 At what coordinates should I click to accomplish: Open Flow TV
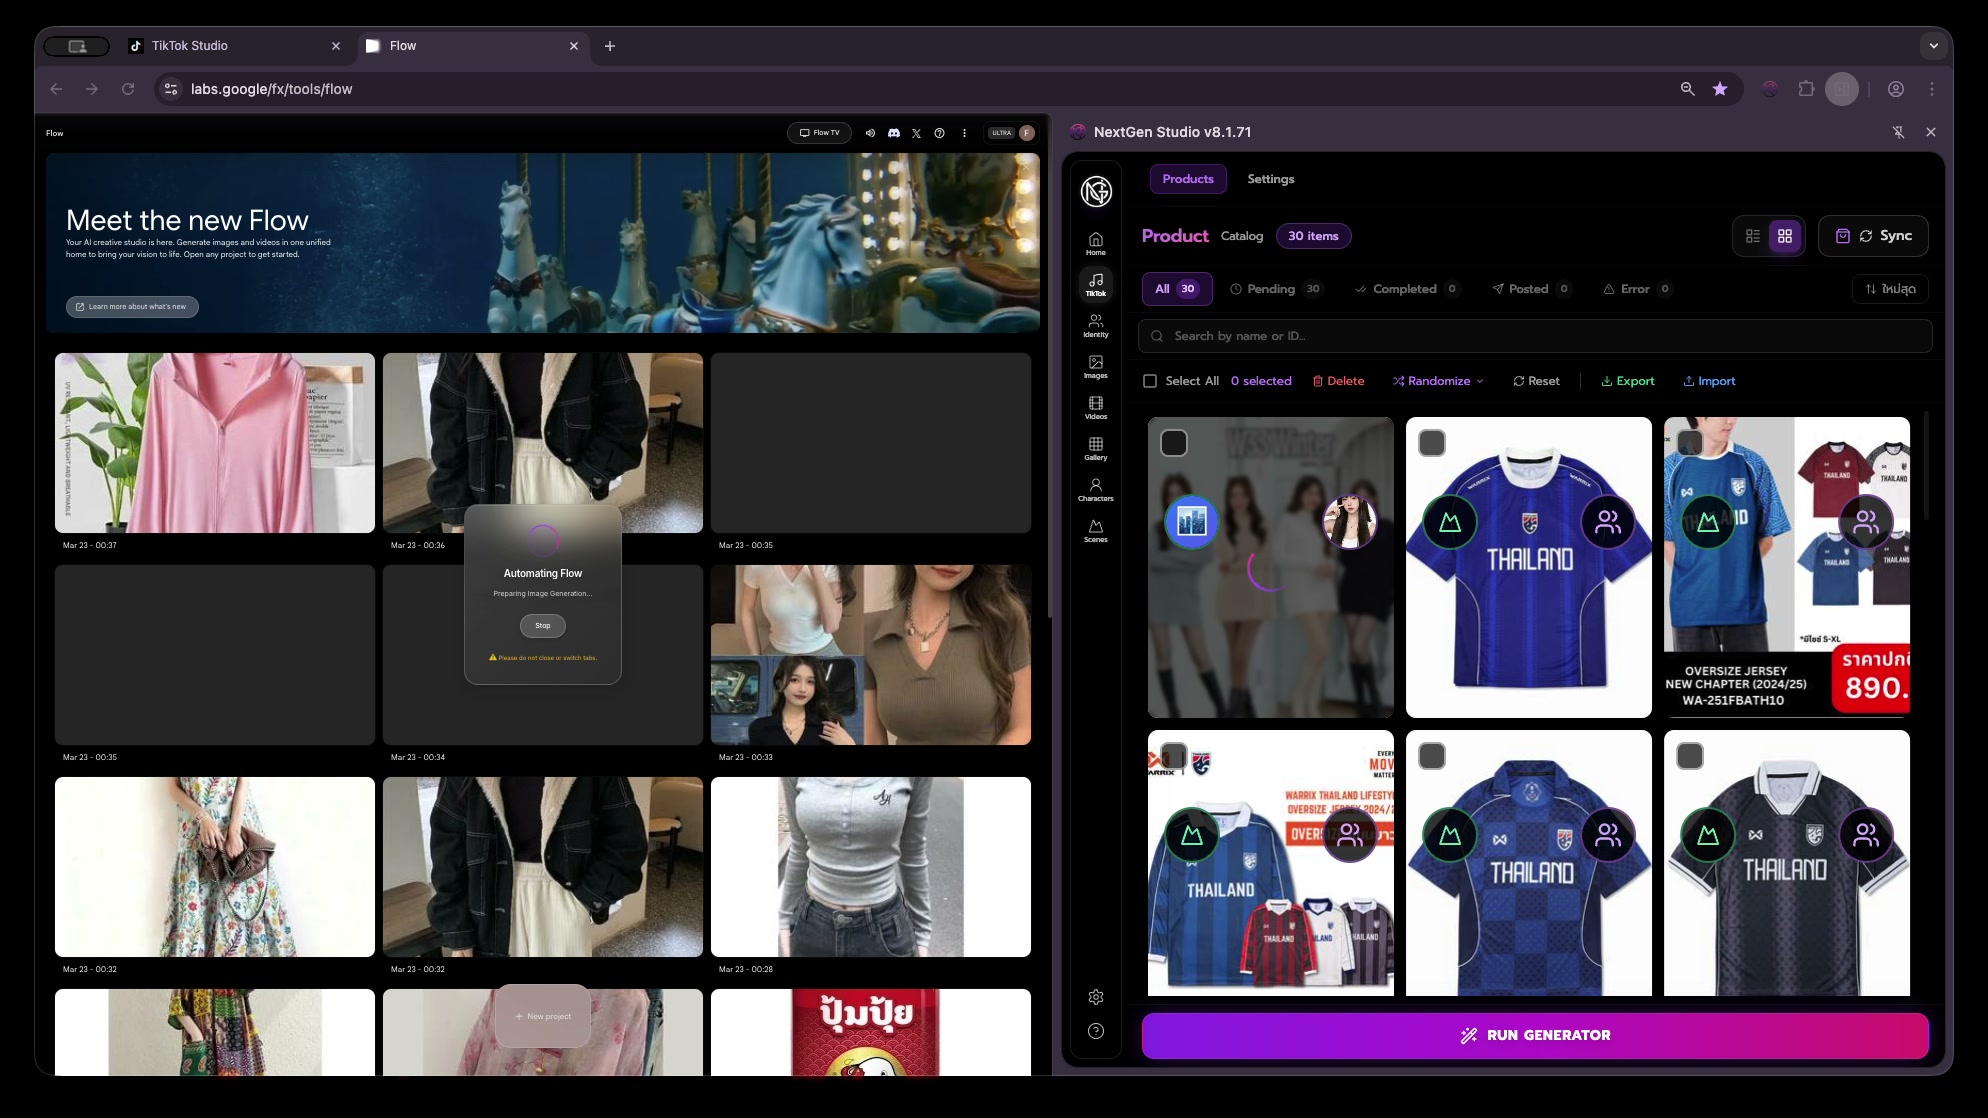819,133
